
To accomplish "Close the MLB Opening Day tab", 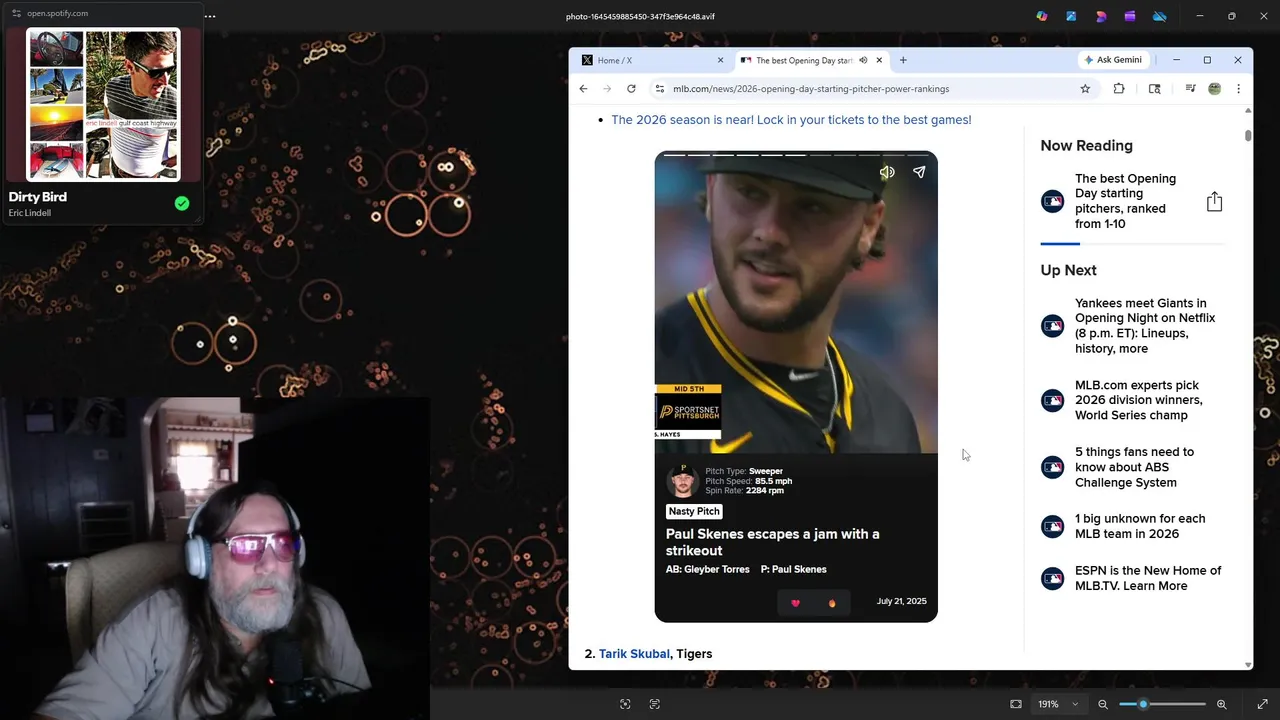I will [x=879, y=60].
